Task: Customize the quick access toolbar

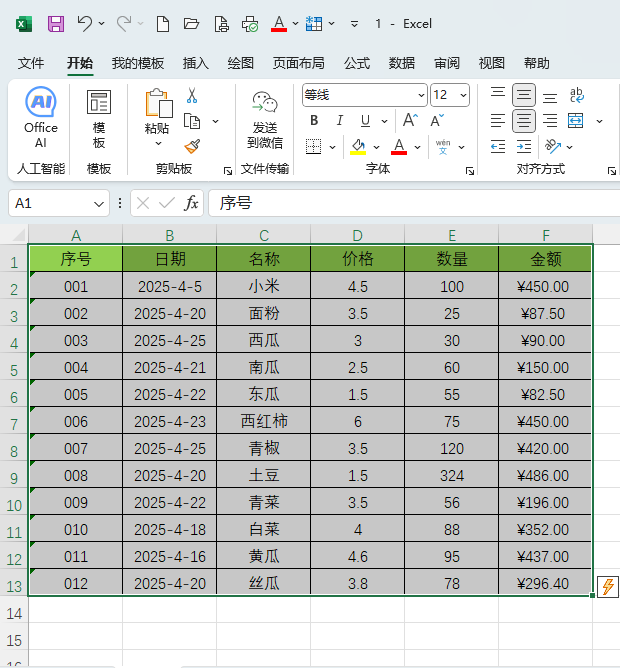Action: point(354,24)
